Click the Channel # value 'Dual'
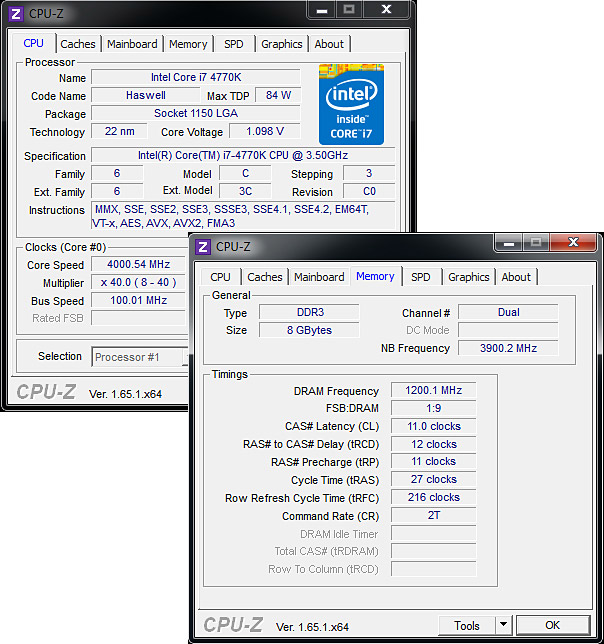This screenshot has width=604, height=644. pos(508,312)
